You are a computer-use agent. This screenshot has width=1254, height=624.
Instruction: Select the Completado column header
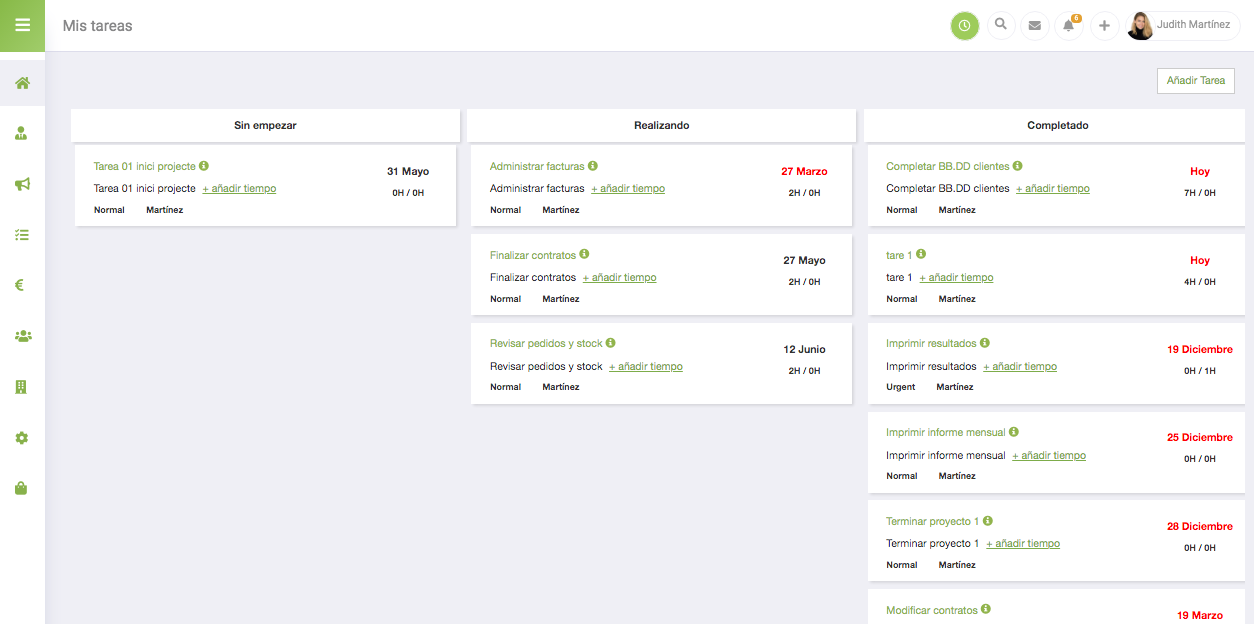click(1057, 126)
